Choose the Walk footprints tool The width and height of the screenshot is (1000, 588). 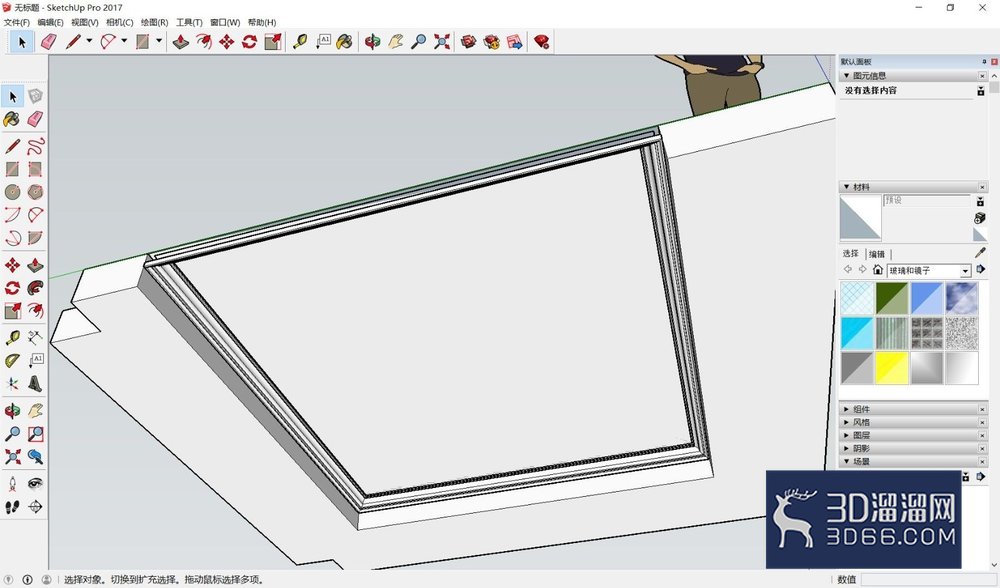pos(12,506)
